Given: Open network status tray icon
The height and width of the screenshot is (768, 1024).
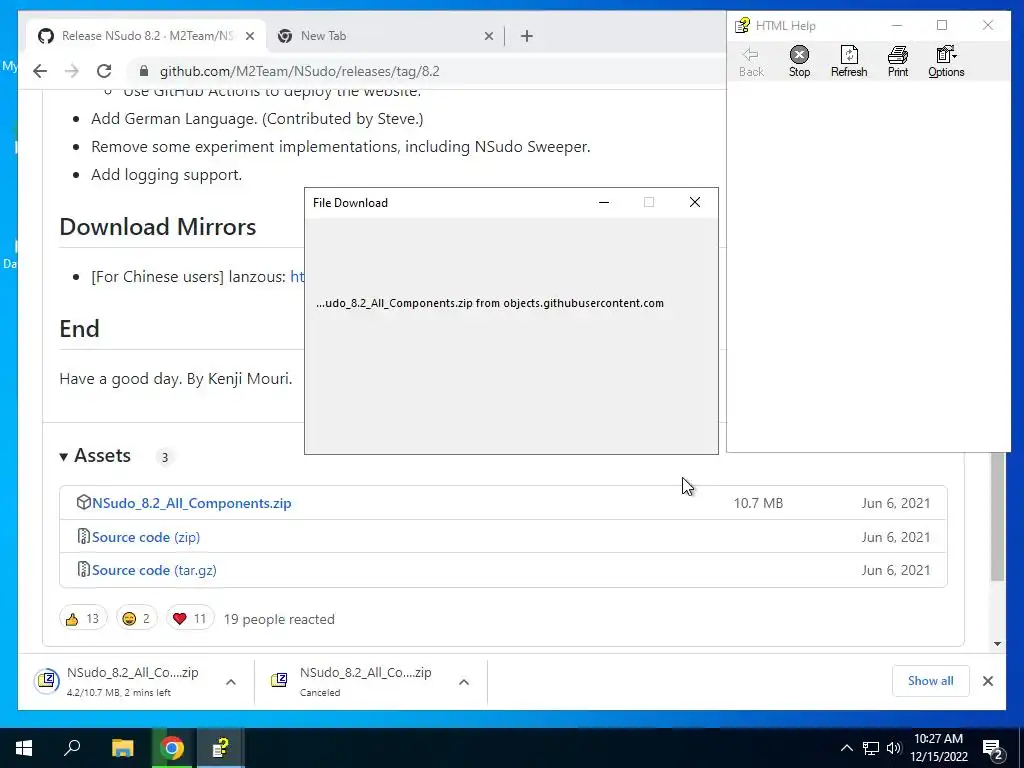Looking at the screenshot, I should point(871,748).
